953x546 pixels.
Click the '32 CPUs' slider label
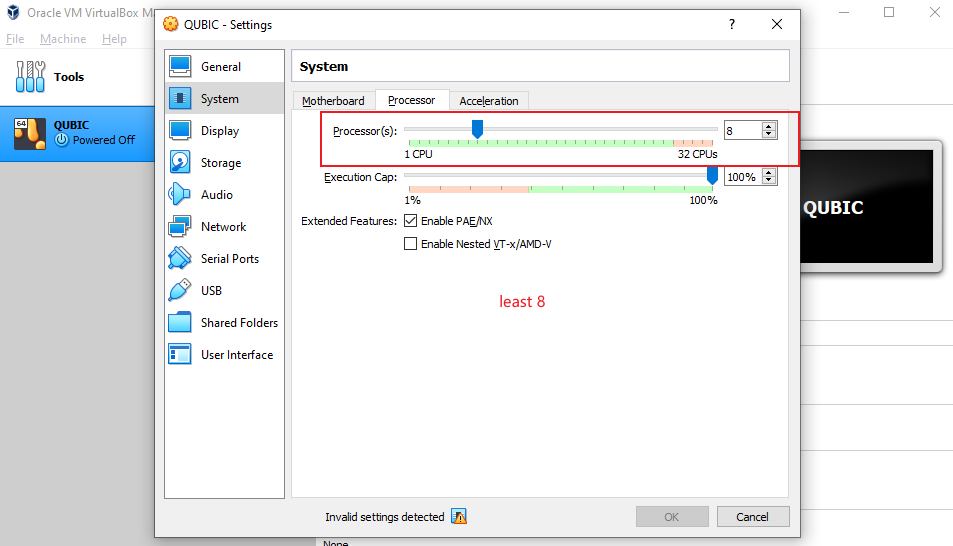pyautogui.click(x=697, y=154)
